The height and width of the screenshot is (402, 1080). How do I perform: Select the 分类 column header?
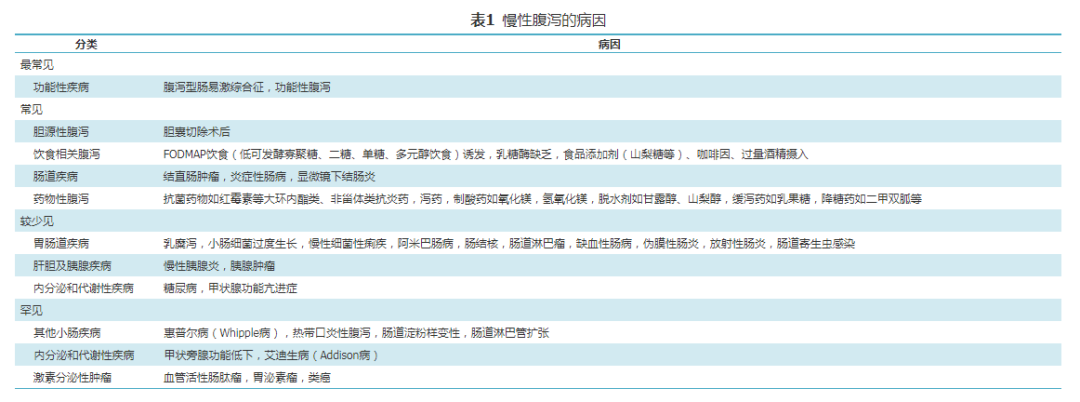click(86, 45)
